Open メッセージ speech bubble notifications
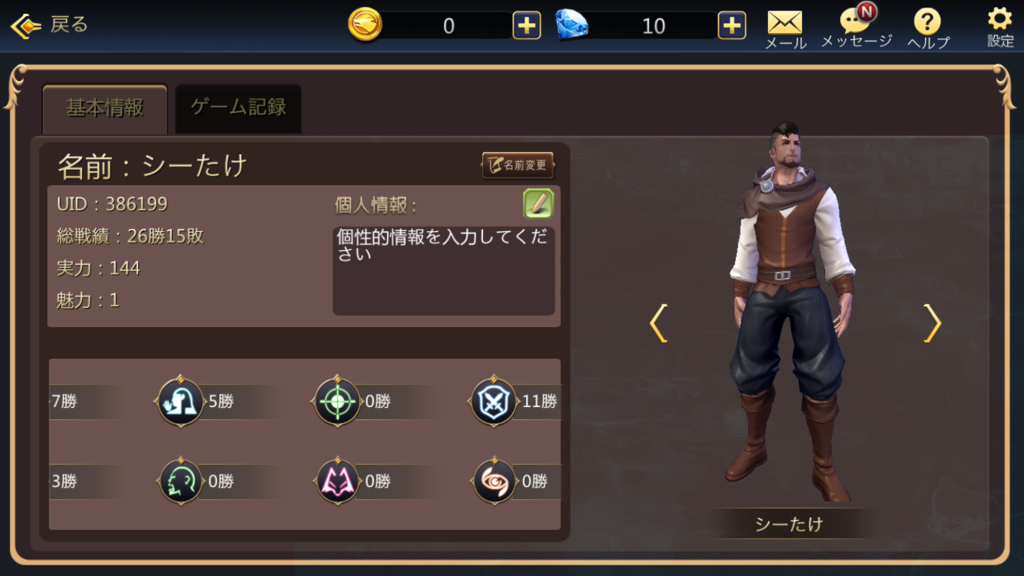 pos(856,27)
